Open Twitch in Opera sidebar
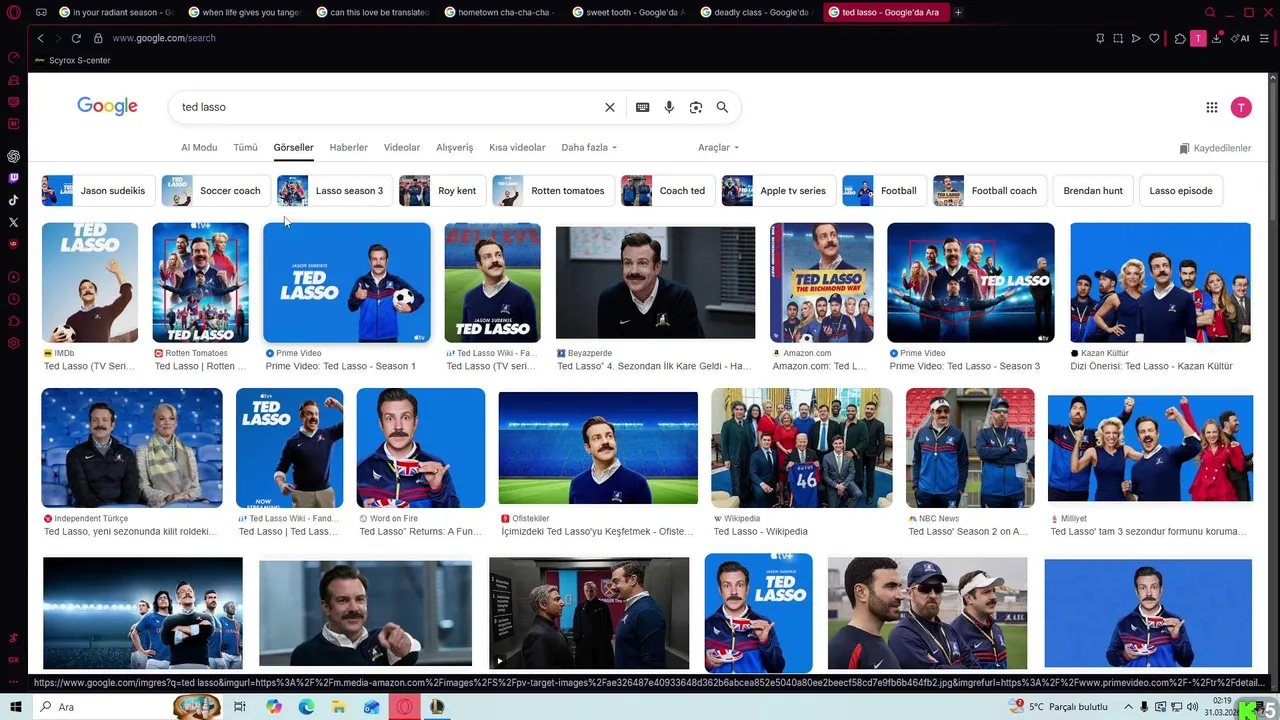 pos(14,178)
